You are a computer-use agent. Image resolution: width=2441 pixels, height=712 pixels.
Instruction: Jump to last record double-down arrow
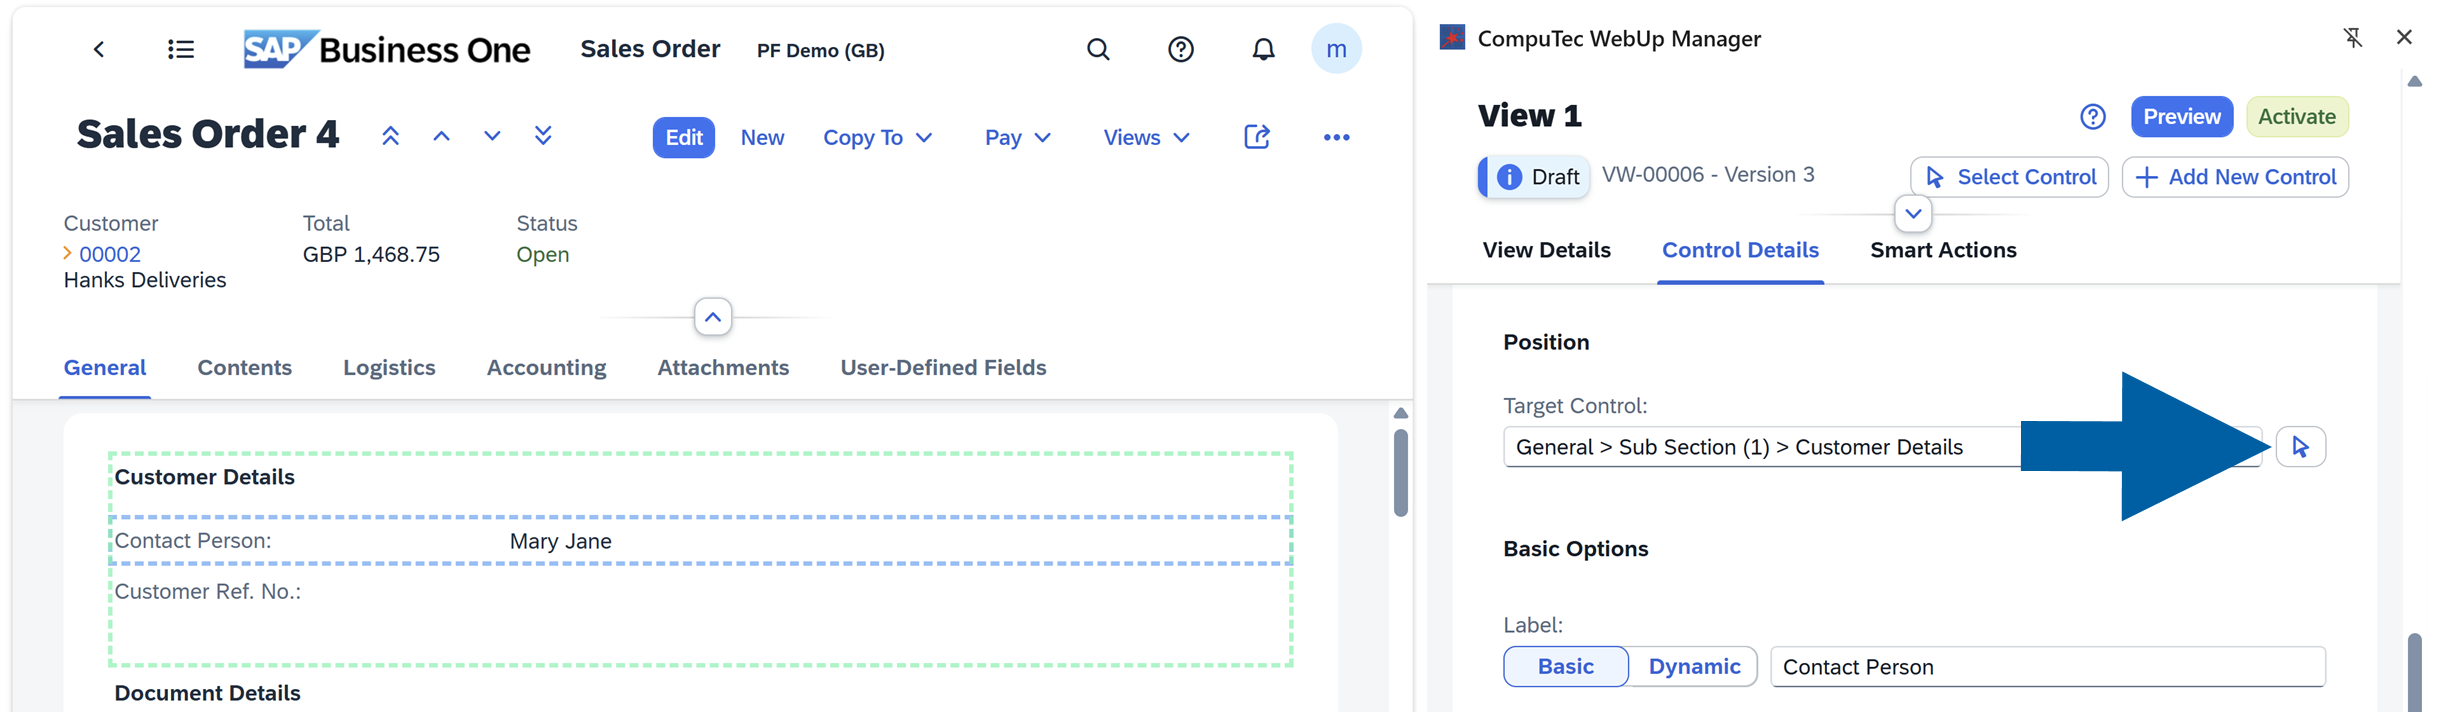tap(543, 136)
